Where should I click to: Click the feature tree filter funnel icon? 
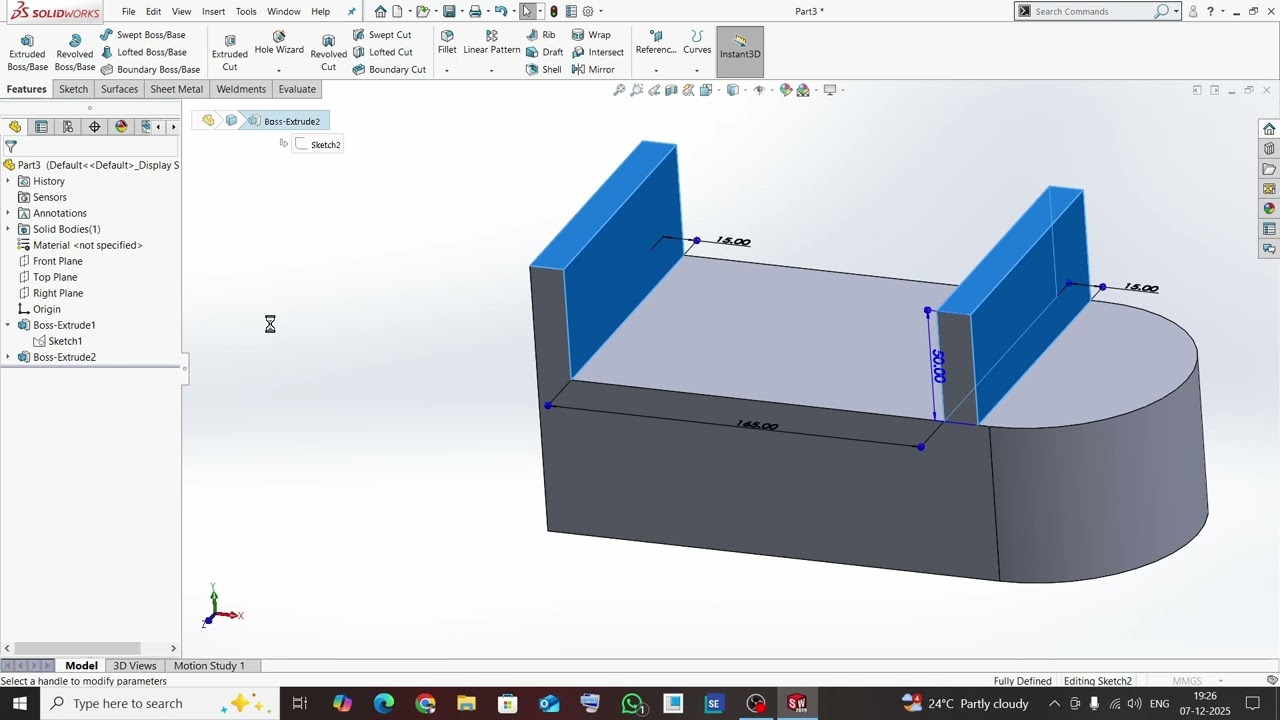tap(11, 146)
